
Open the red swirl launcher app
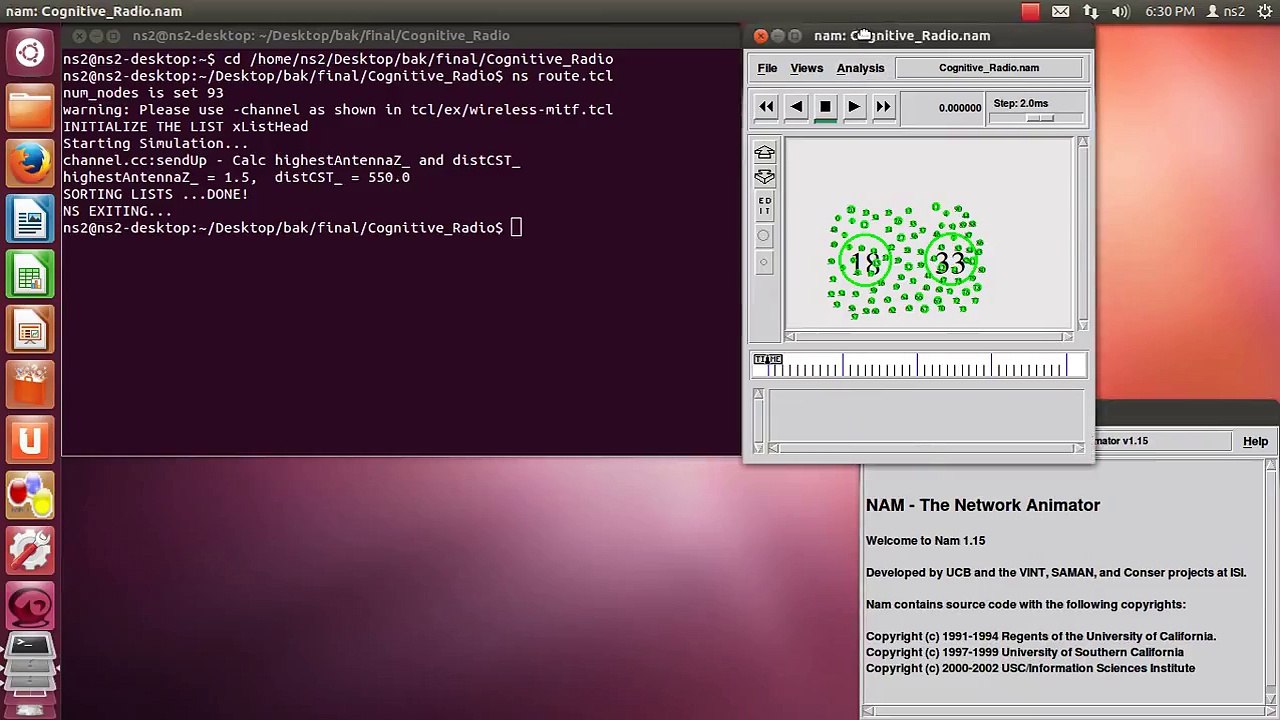[x=30, y=607]
